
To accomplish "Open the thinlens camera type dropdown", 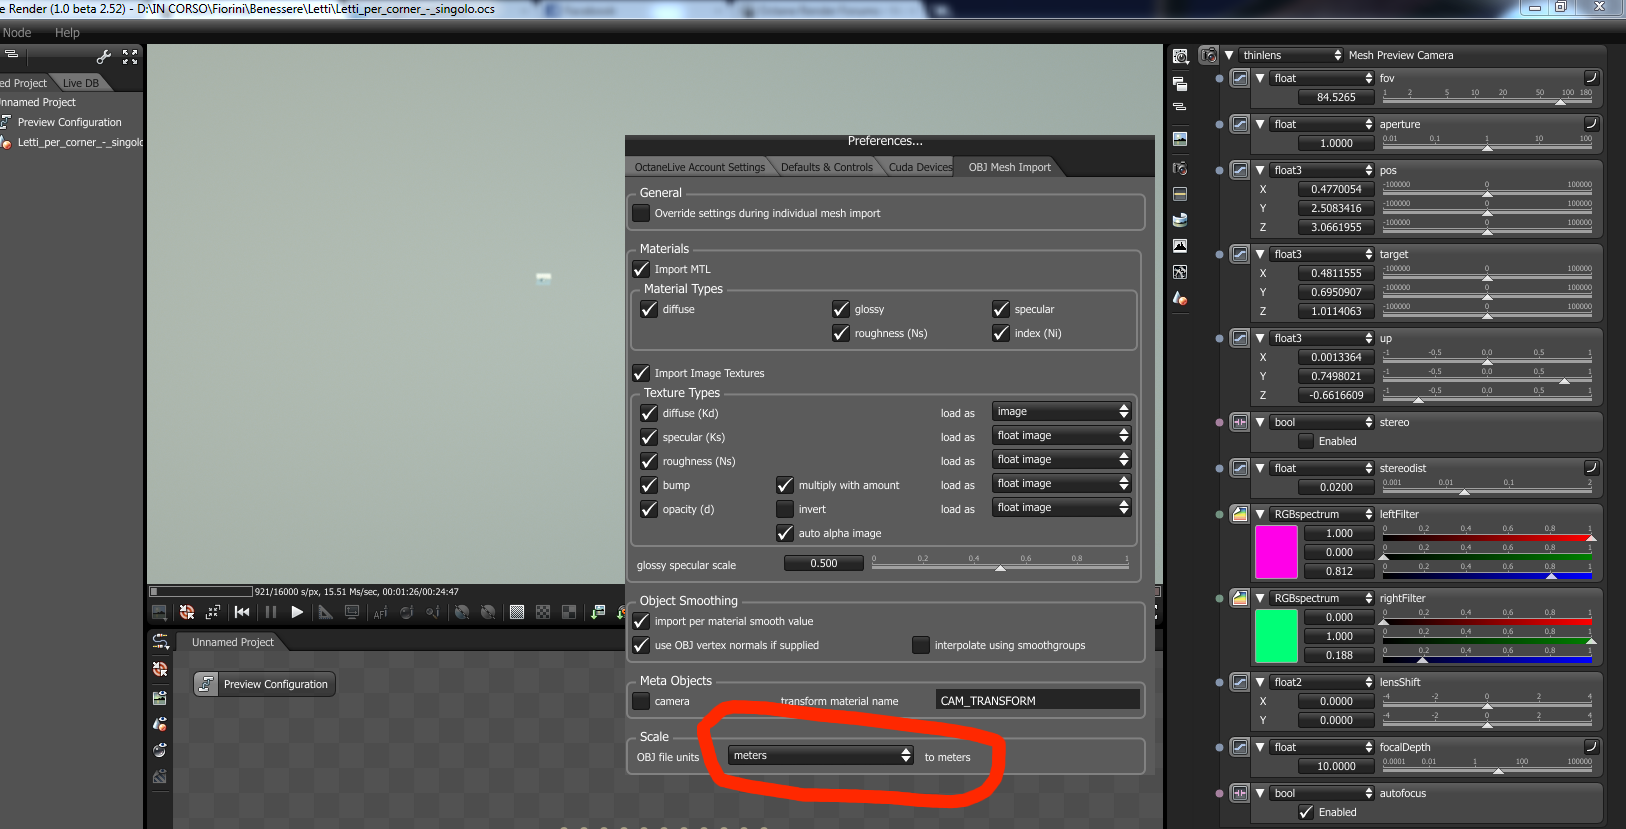I will tap(1292, 55).
